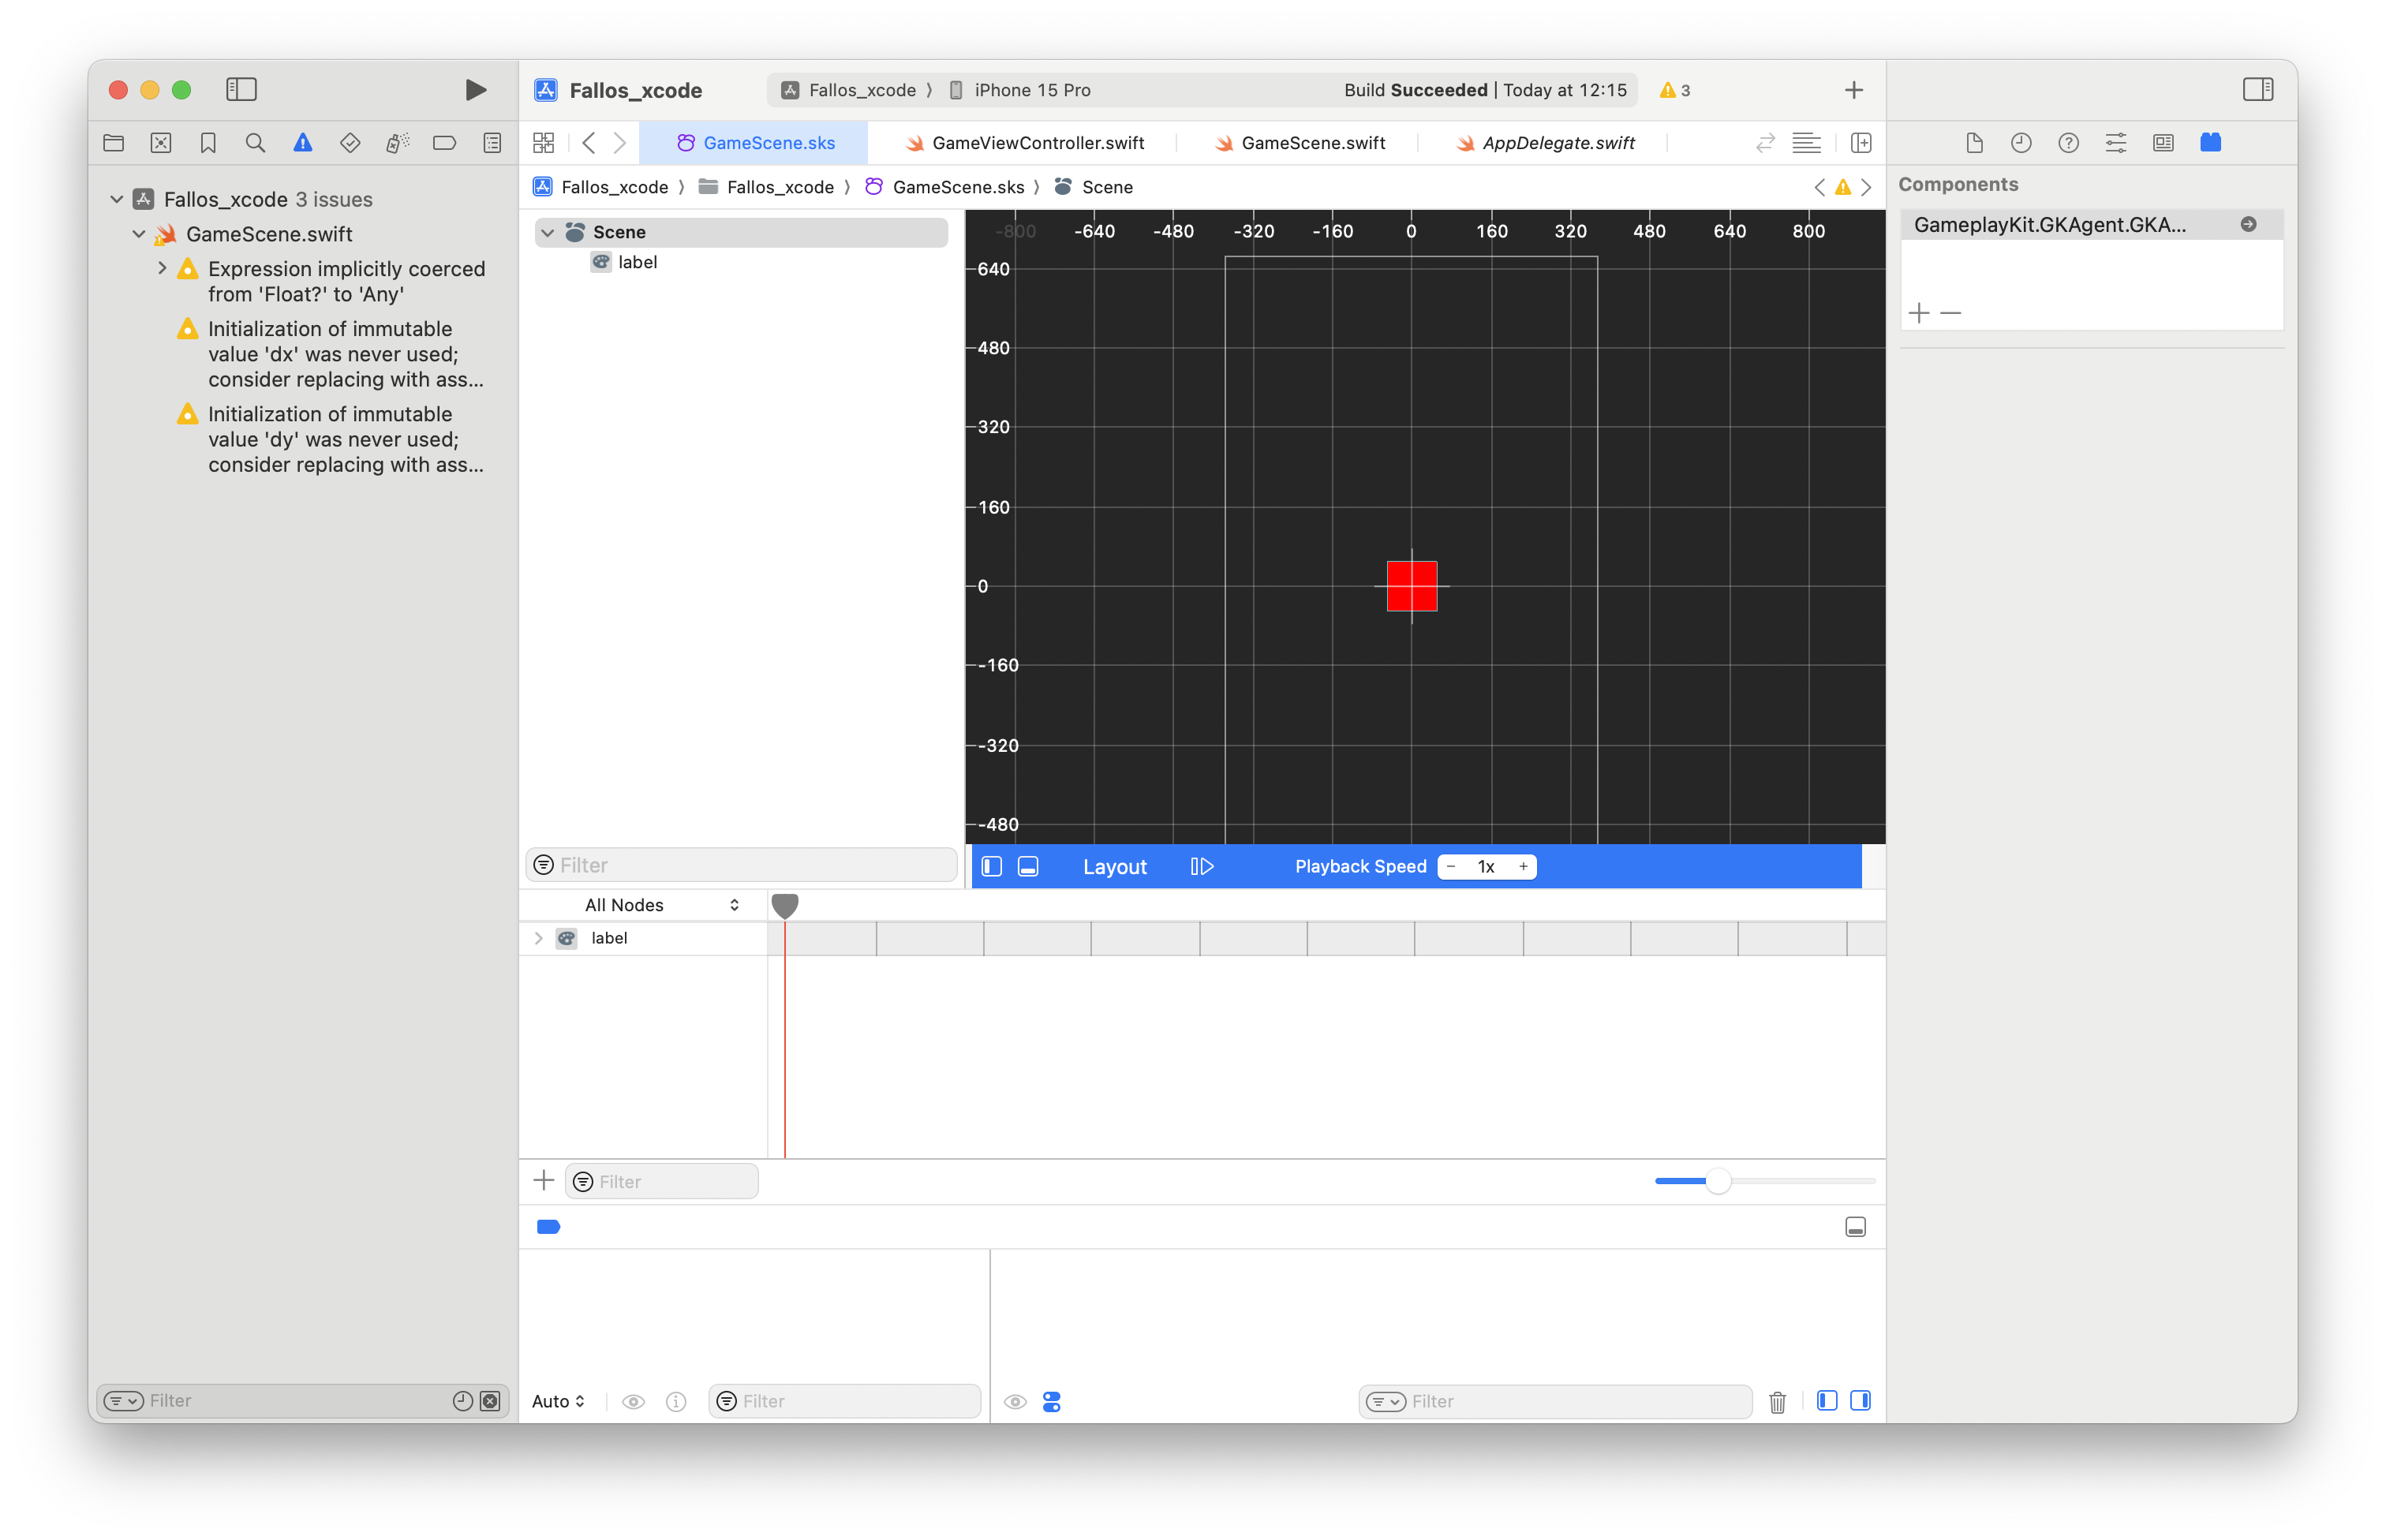The height and width of the screenshot is (1540, 2386).
Task: Collapse GameScene.swift issues
Action: tap(139, 234)
